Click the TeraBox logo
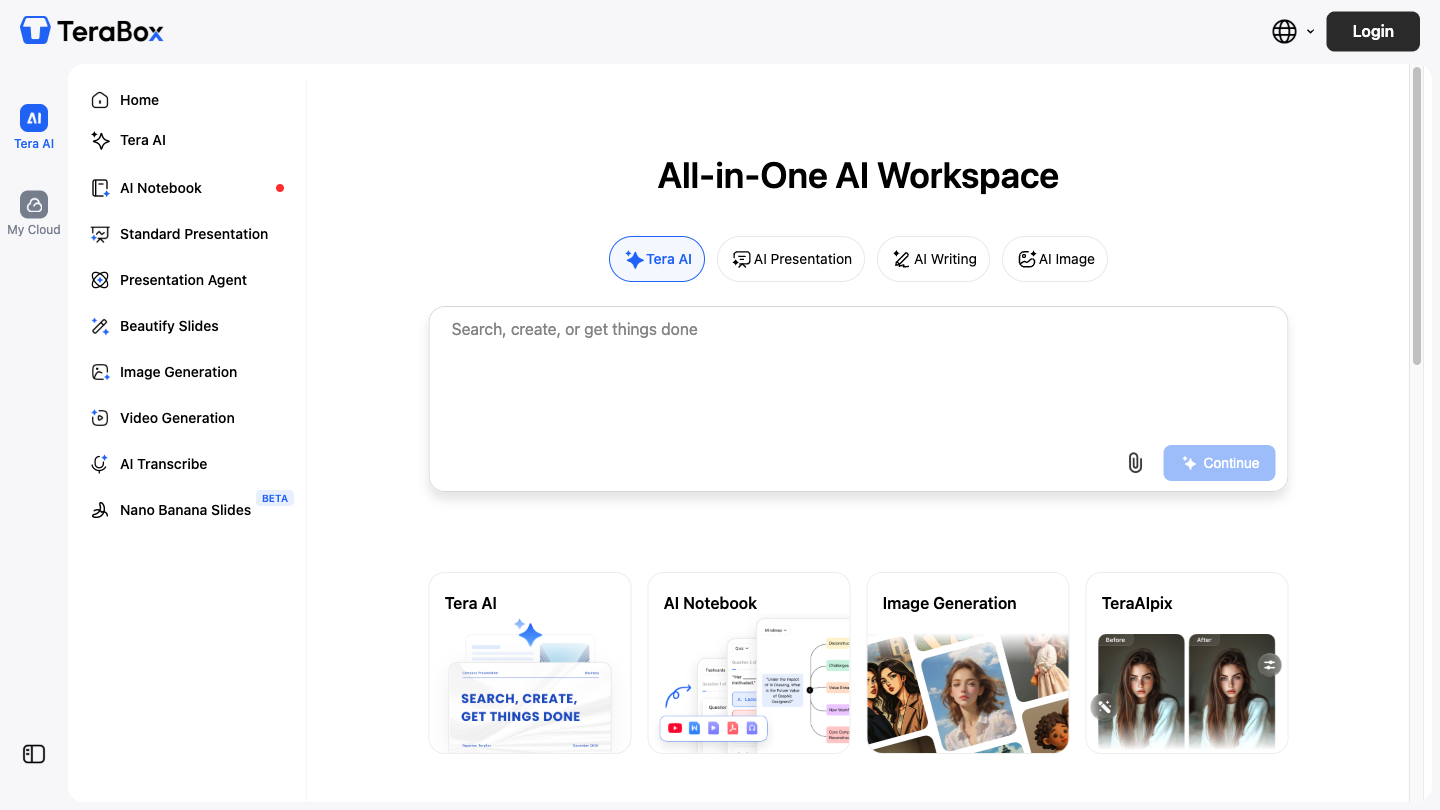 coord(92,31)
